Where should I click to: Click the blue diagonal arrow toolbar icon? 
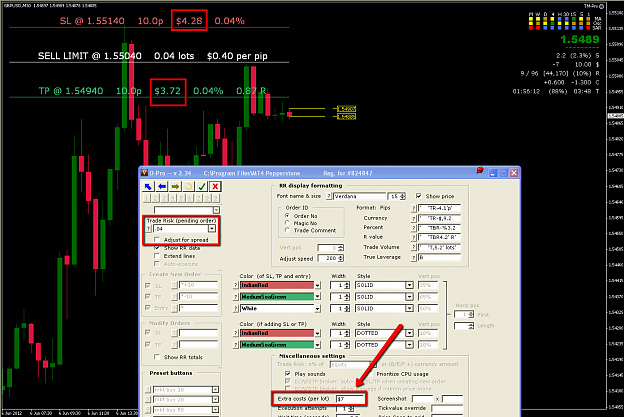[149, 186]
